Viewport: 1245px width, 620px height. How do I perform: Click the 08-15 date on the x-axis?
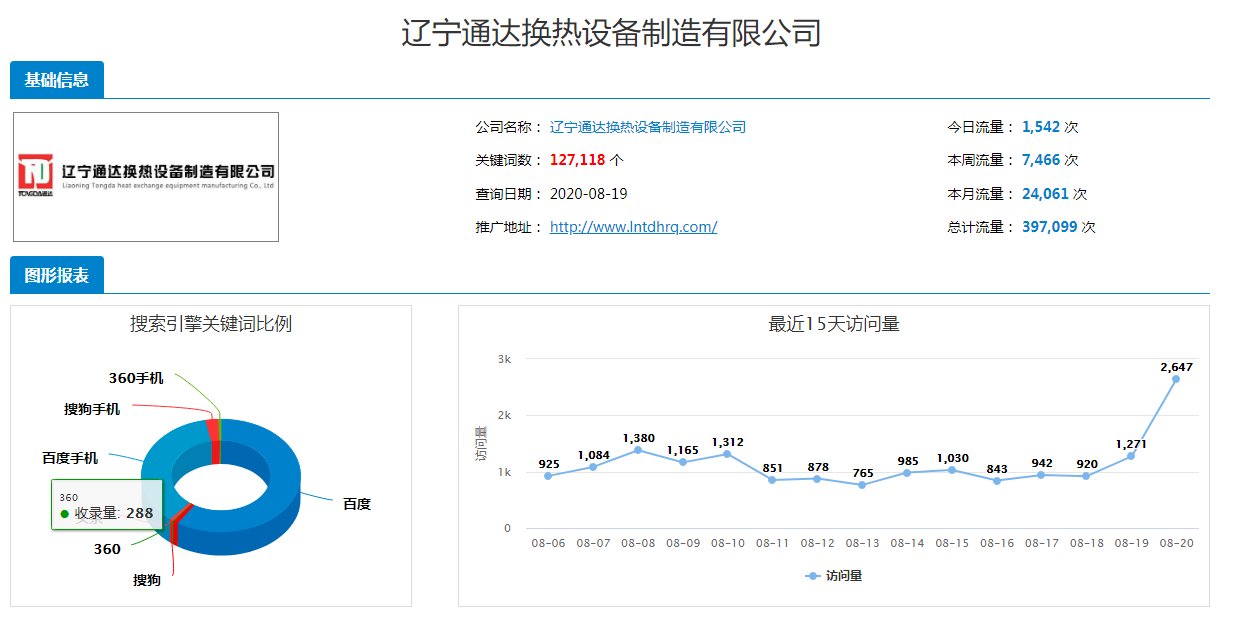[x=952, y=543]
